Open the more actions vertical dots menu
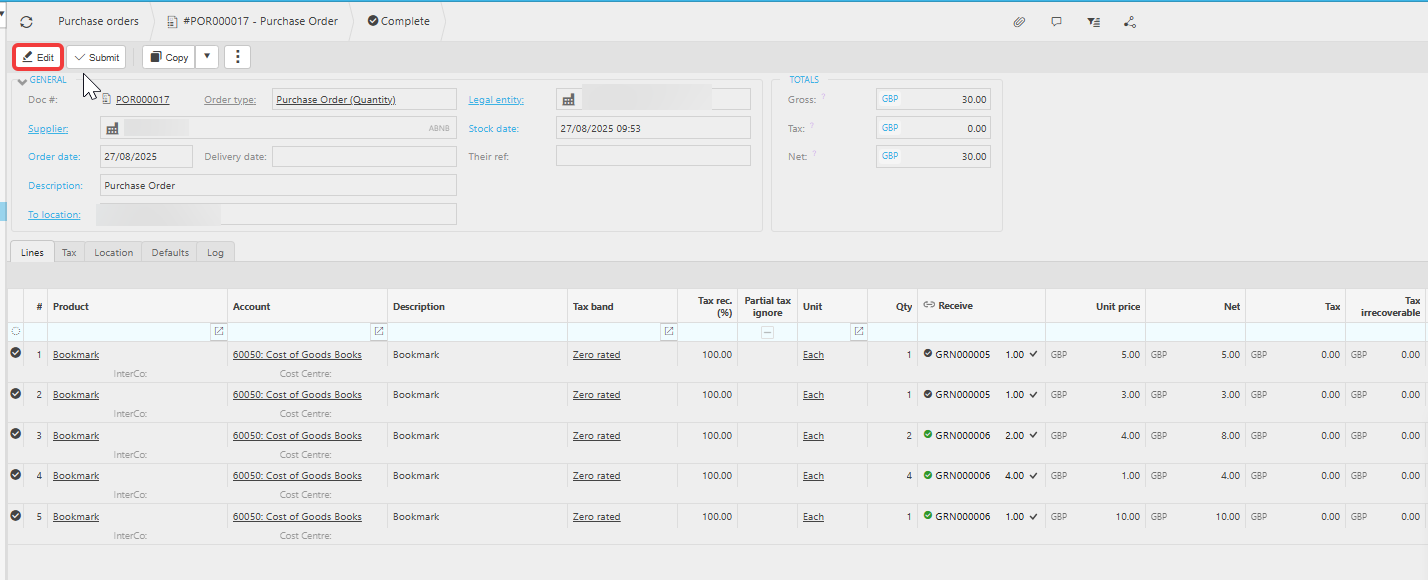Image resolution: width=1428 pixels, height=580 pixels. [x=237, y=57]
